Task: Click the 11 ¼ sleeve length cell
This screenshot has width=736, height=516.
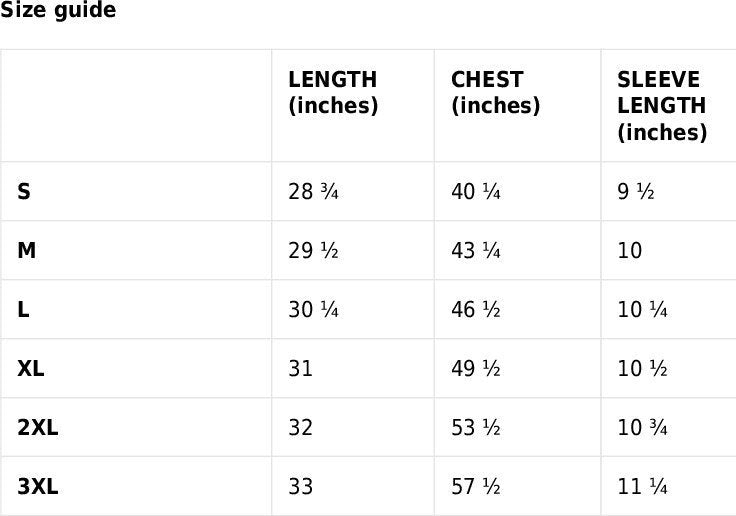Action: tap(642, 487)
